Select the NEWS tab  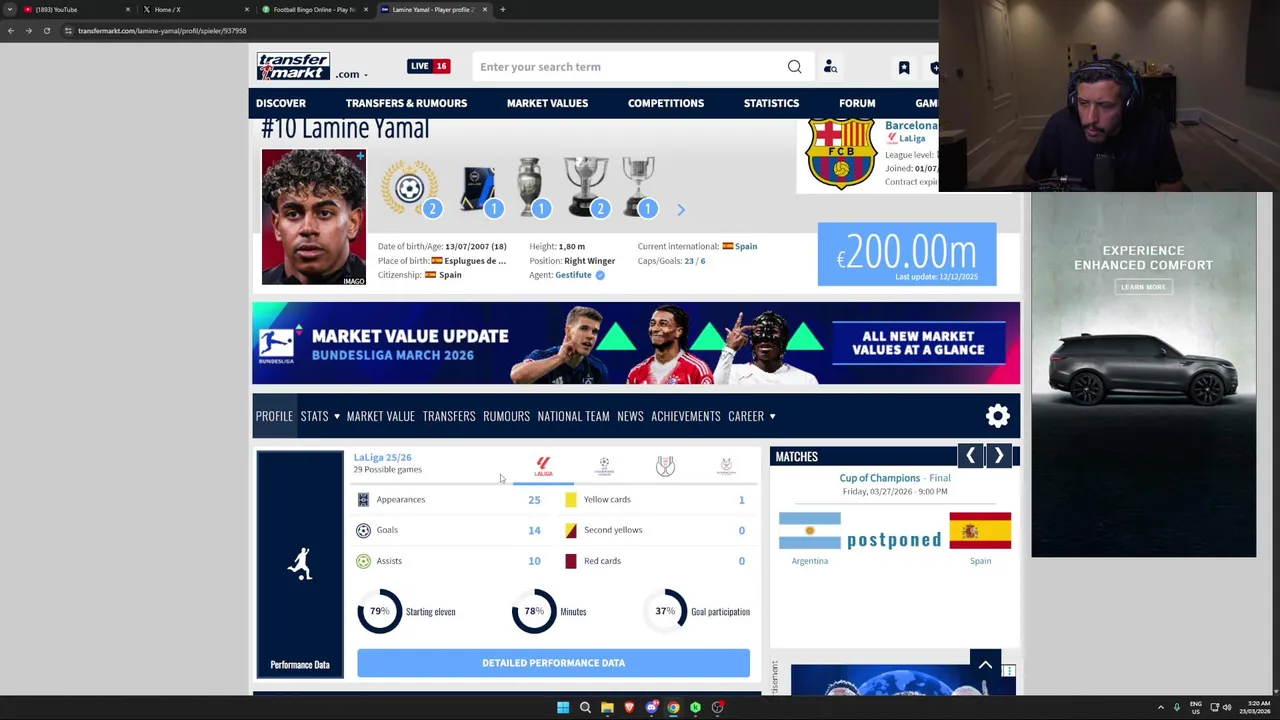[x=630, y=416]
